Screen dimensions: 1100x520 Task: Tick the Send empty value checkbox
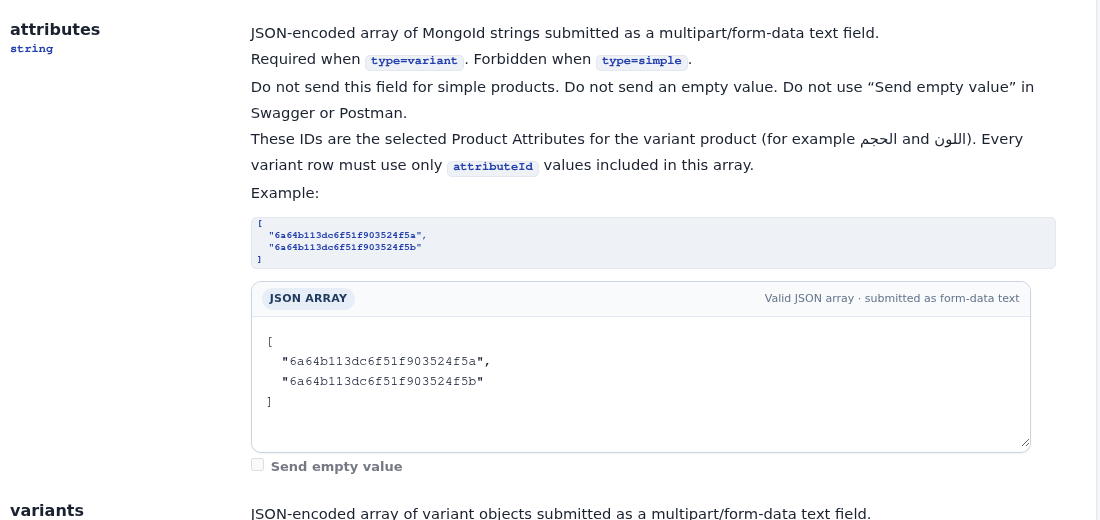click(257, 465)
